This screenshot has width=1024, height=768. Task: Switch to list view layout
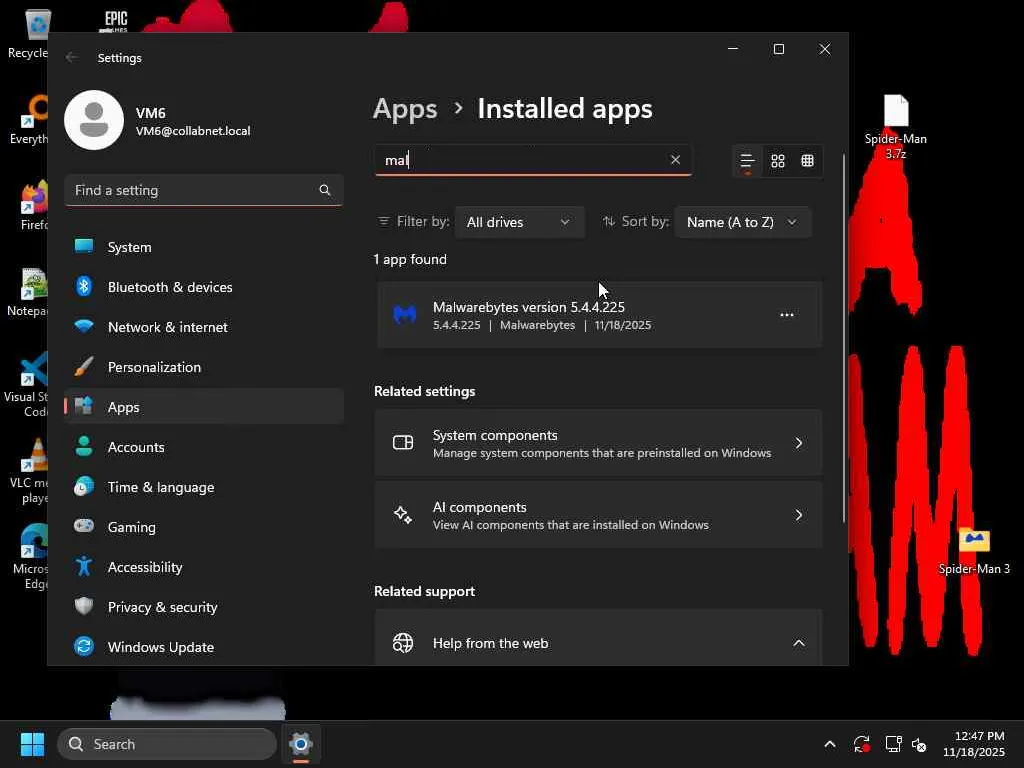747,161
